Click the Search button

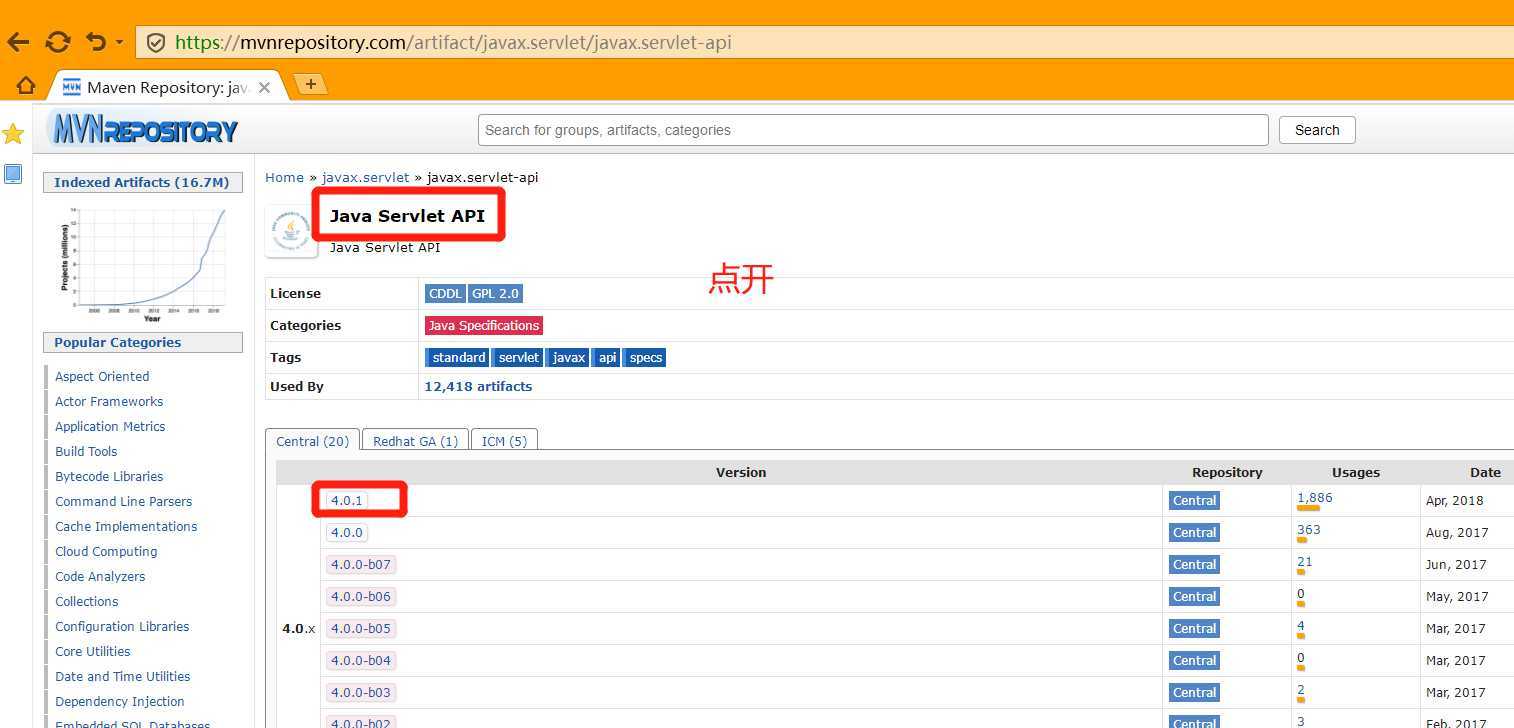coord(1317,130)
